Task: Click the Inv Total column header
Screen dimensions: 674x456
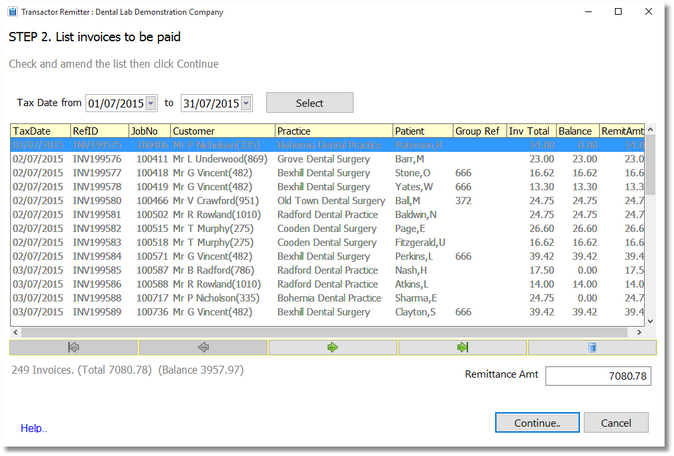Action: point(531,131)
